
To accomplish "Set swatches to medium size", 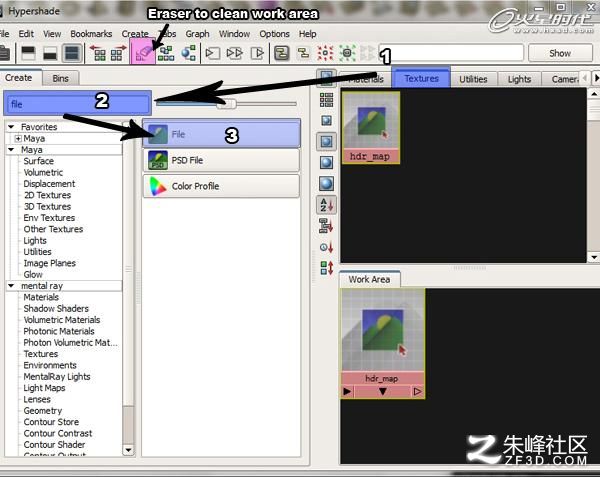I will [326, 142].
